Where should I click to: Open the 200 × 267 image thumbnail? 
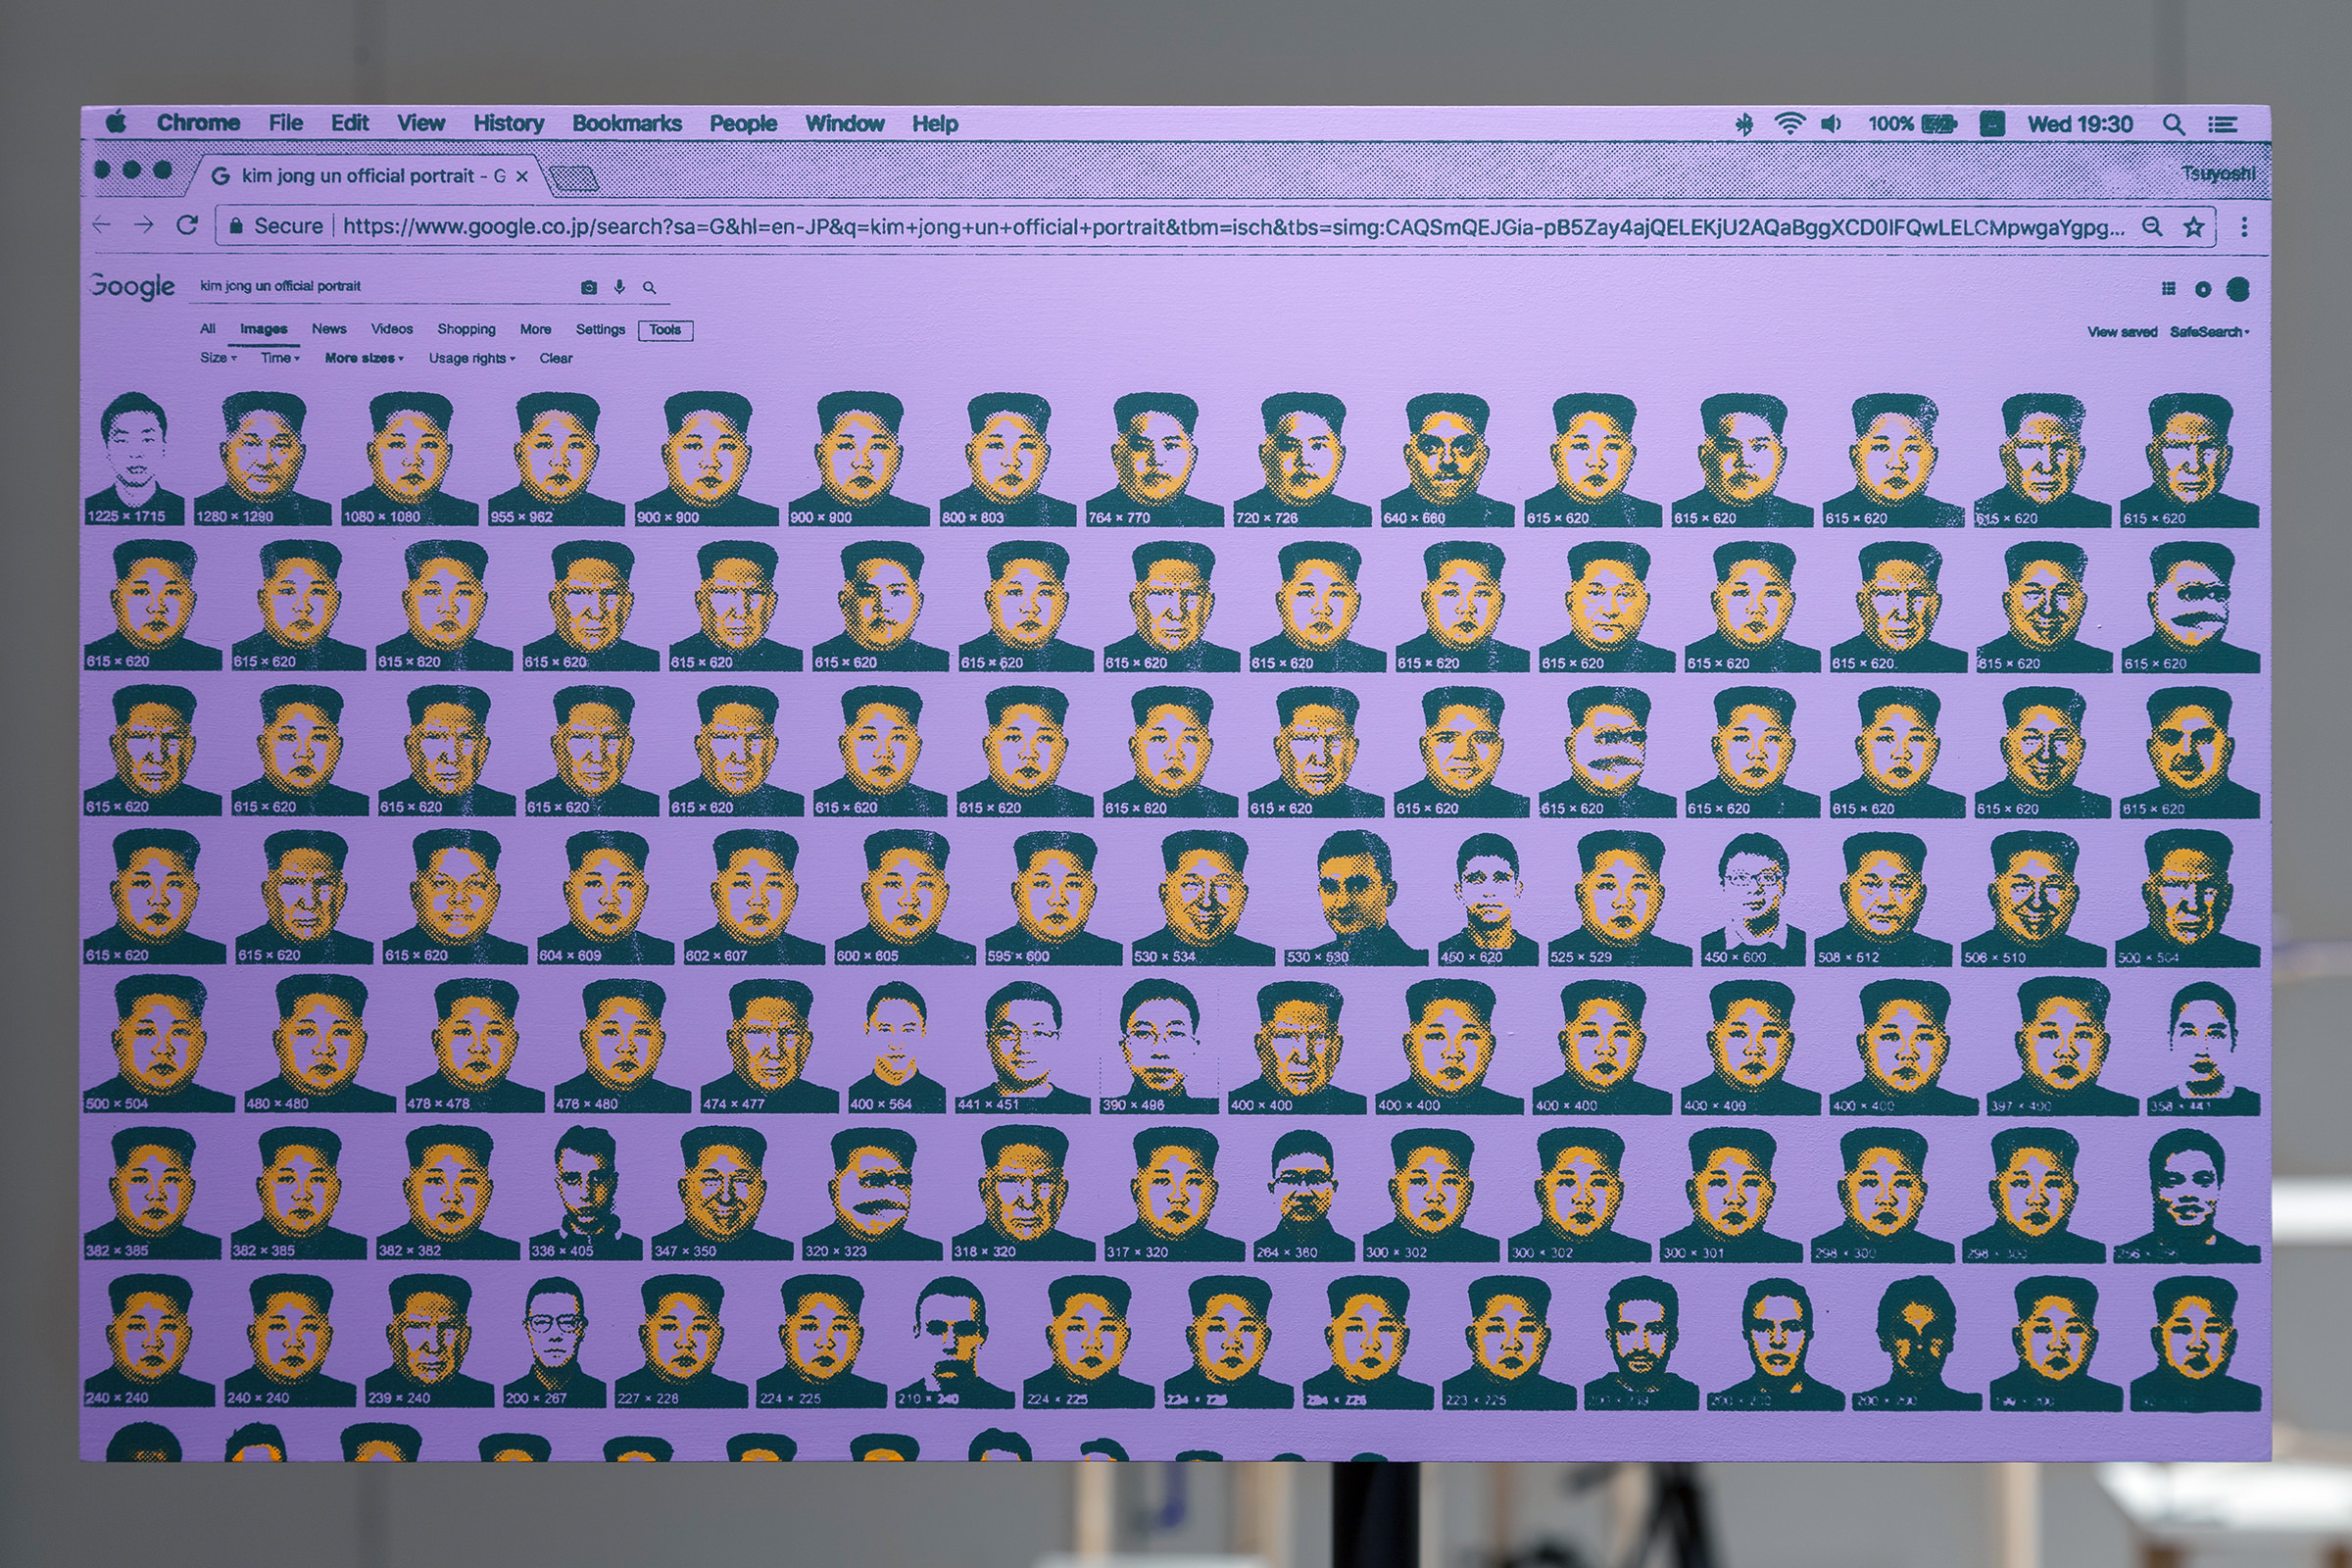556,1341
